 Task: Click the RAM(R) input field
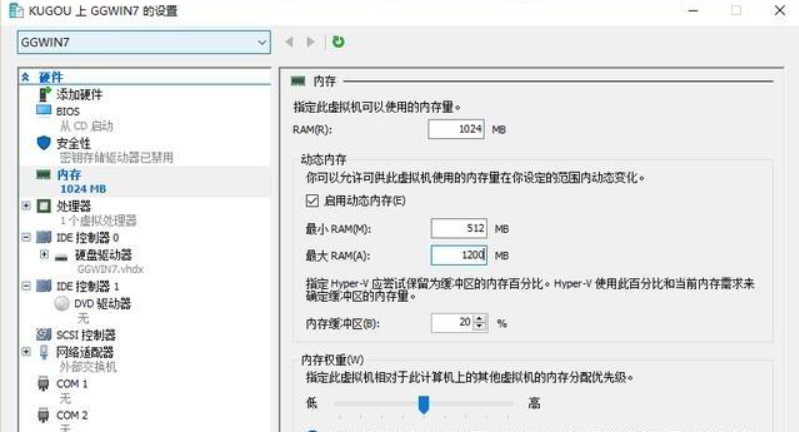456,129
